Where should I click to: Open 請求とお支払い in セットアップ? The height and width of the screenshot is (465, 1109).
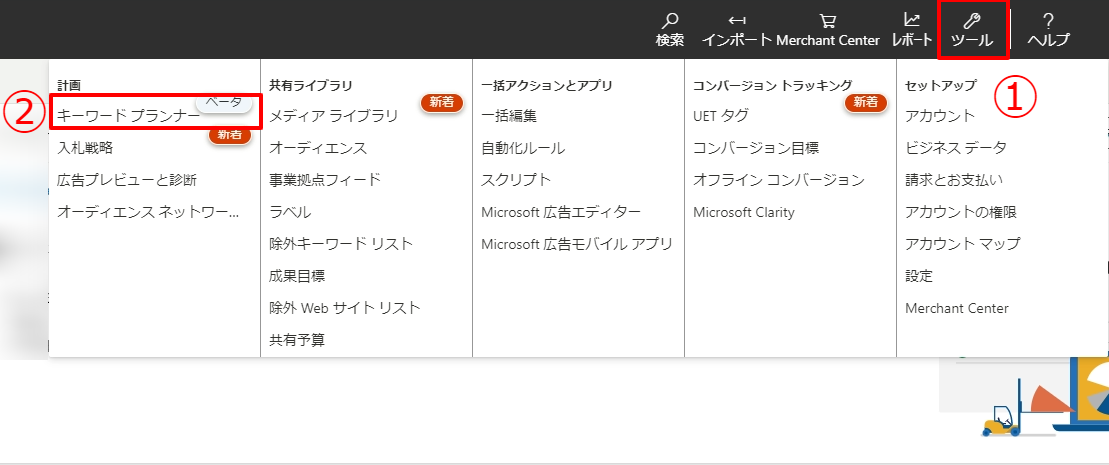tap(954, 180)
